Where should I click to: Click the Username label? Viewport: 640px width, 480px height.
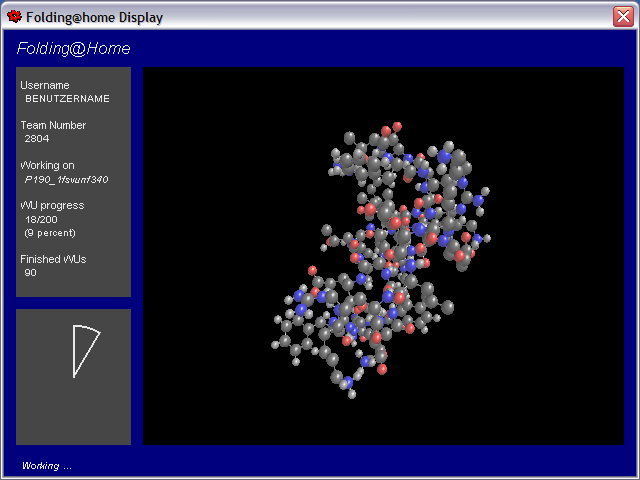[45, 85]
